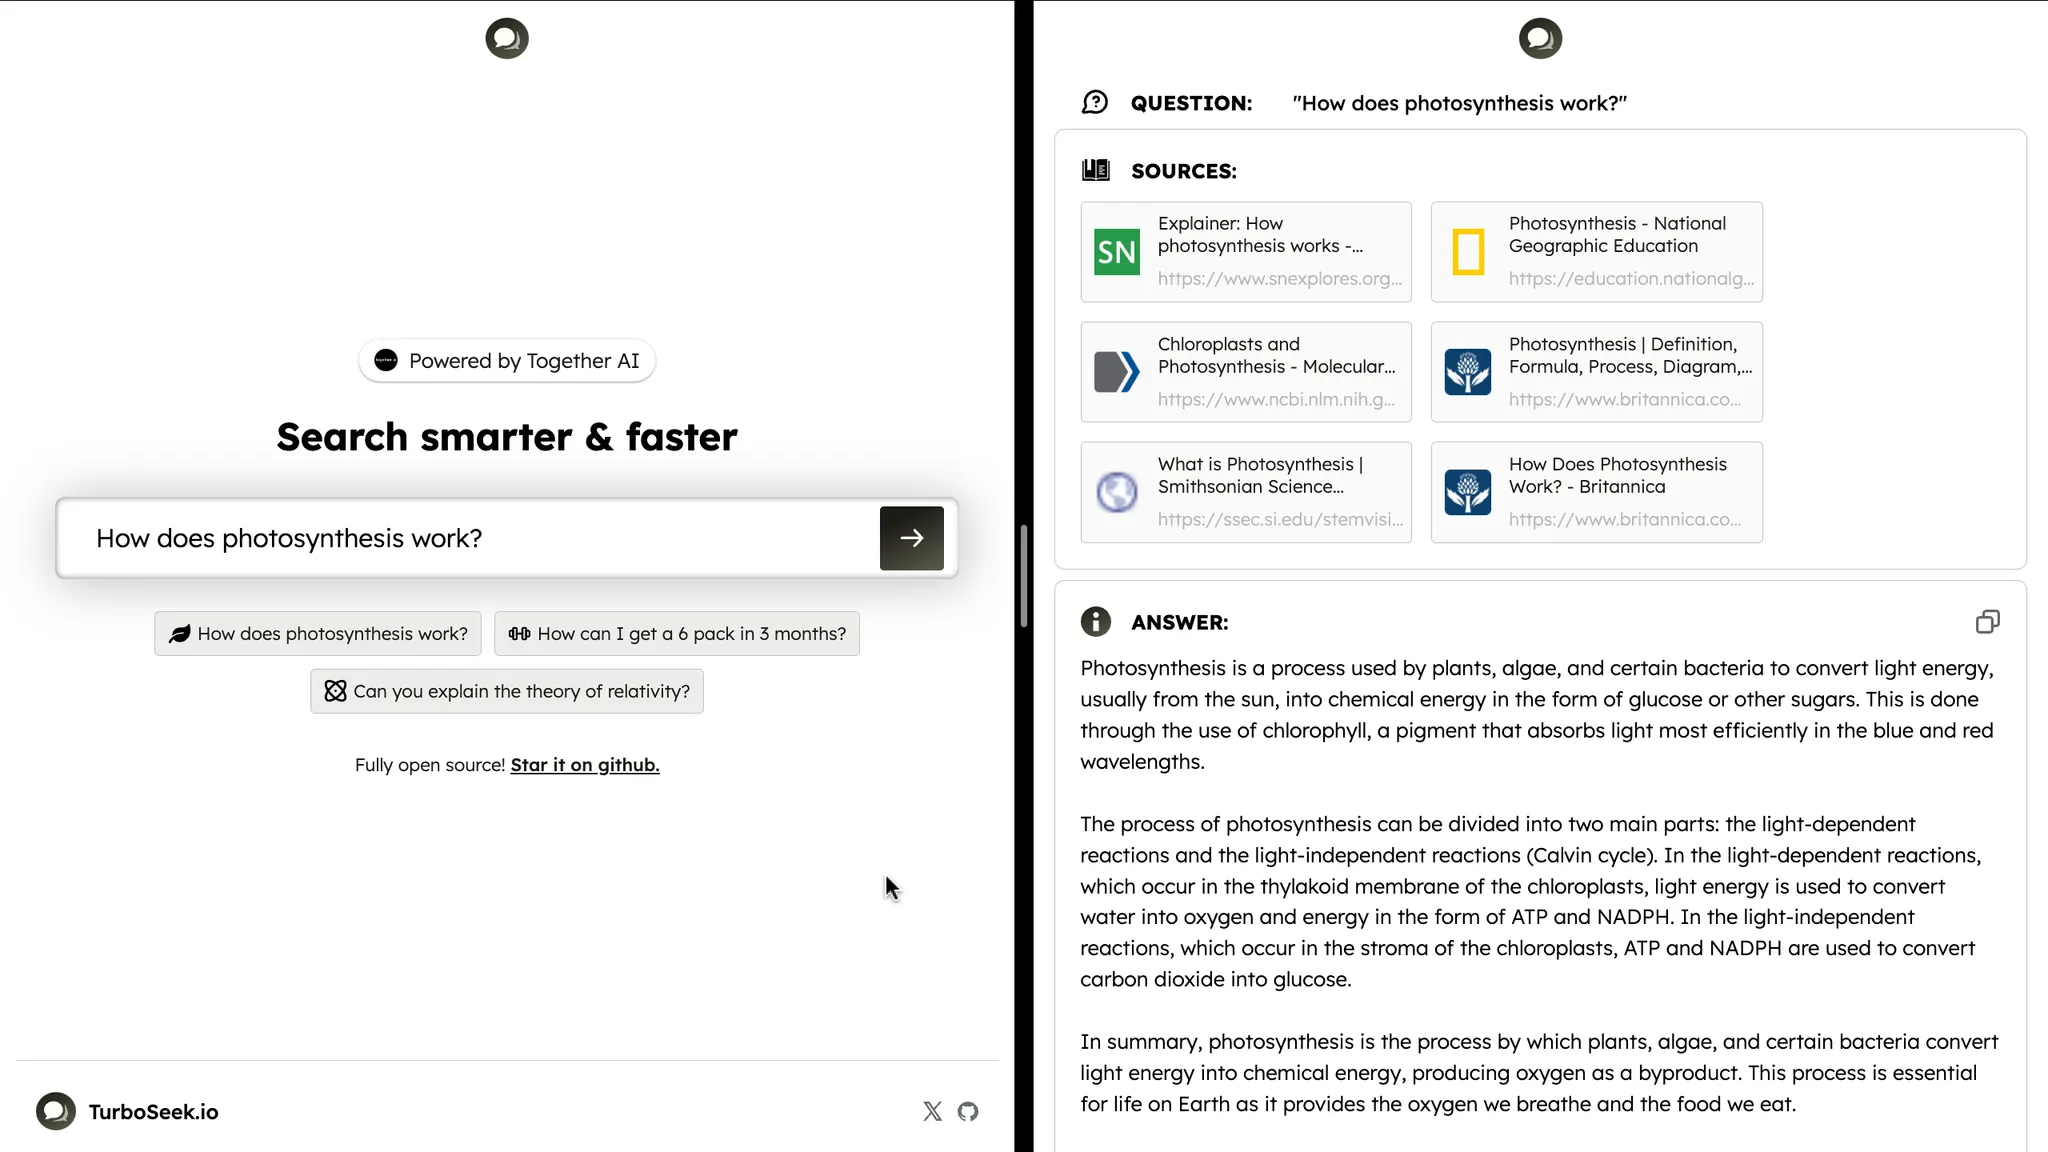Submit the search with the arrow button
The image size is (2048, 1152).
coord(911,538)
